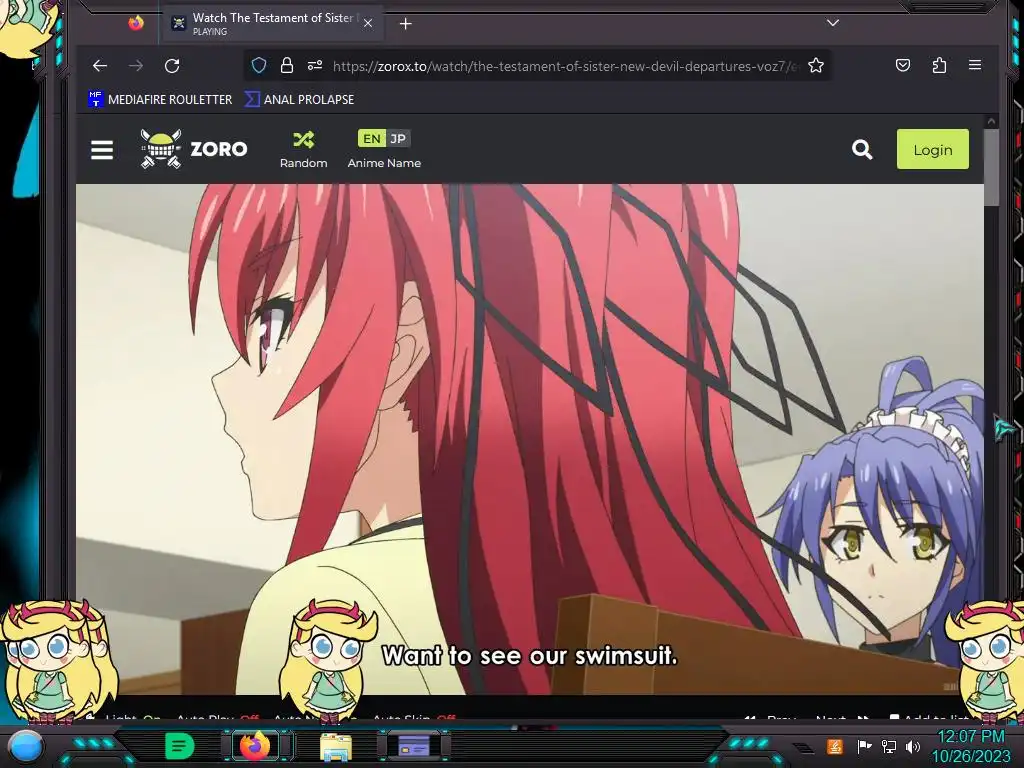Open the MEDIAFIRE ROULETTER bookmark
1024x768 pixels.
(x=160, y=99)
